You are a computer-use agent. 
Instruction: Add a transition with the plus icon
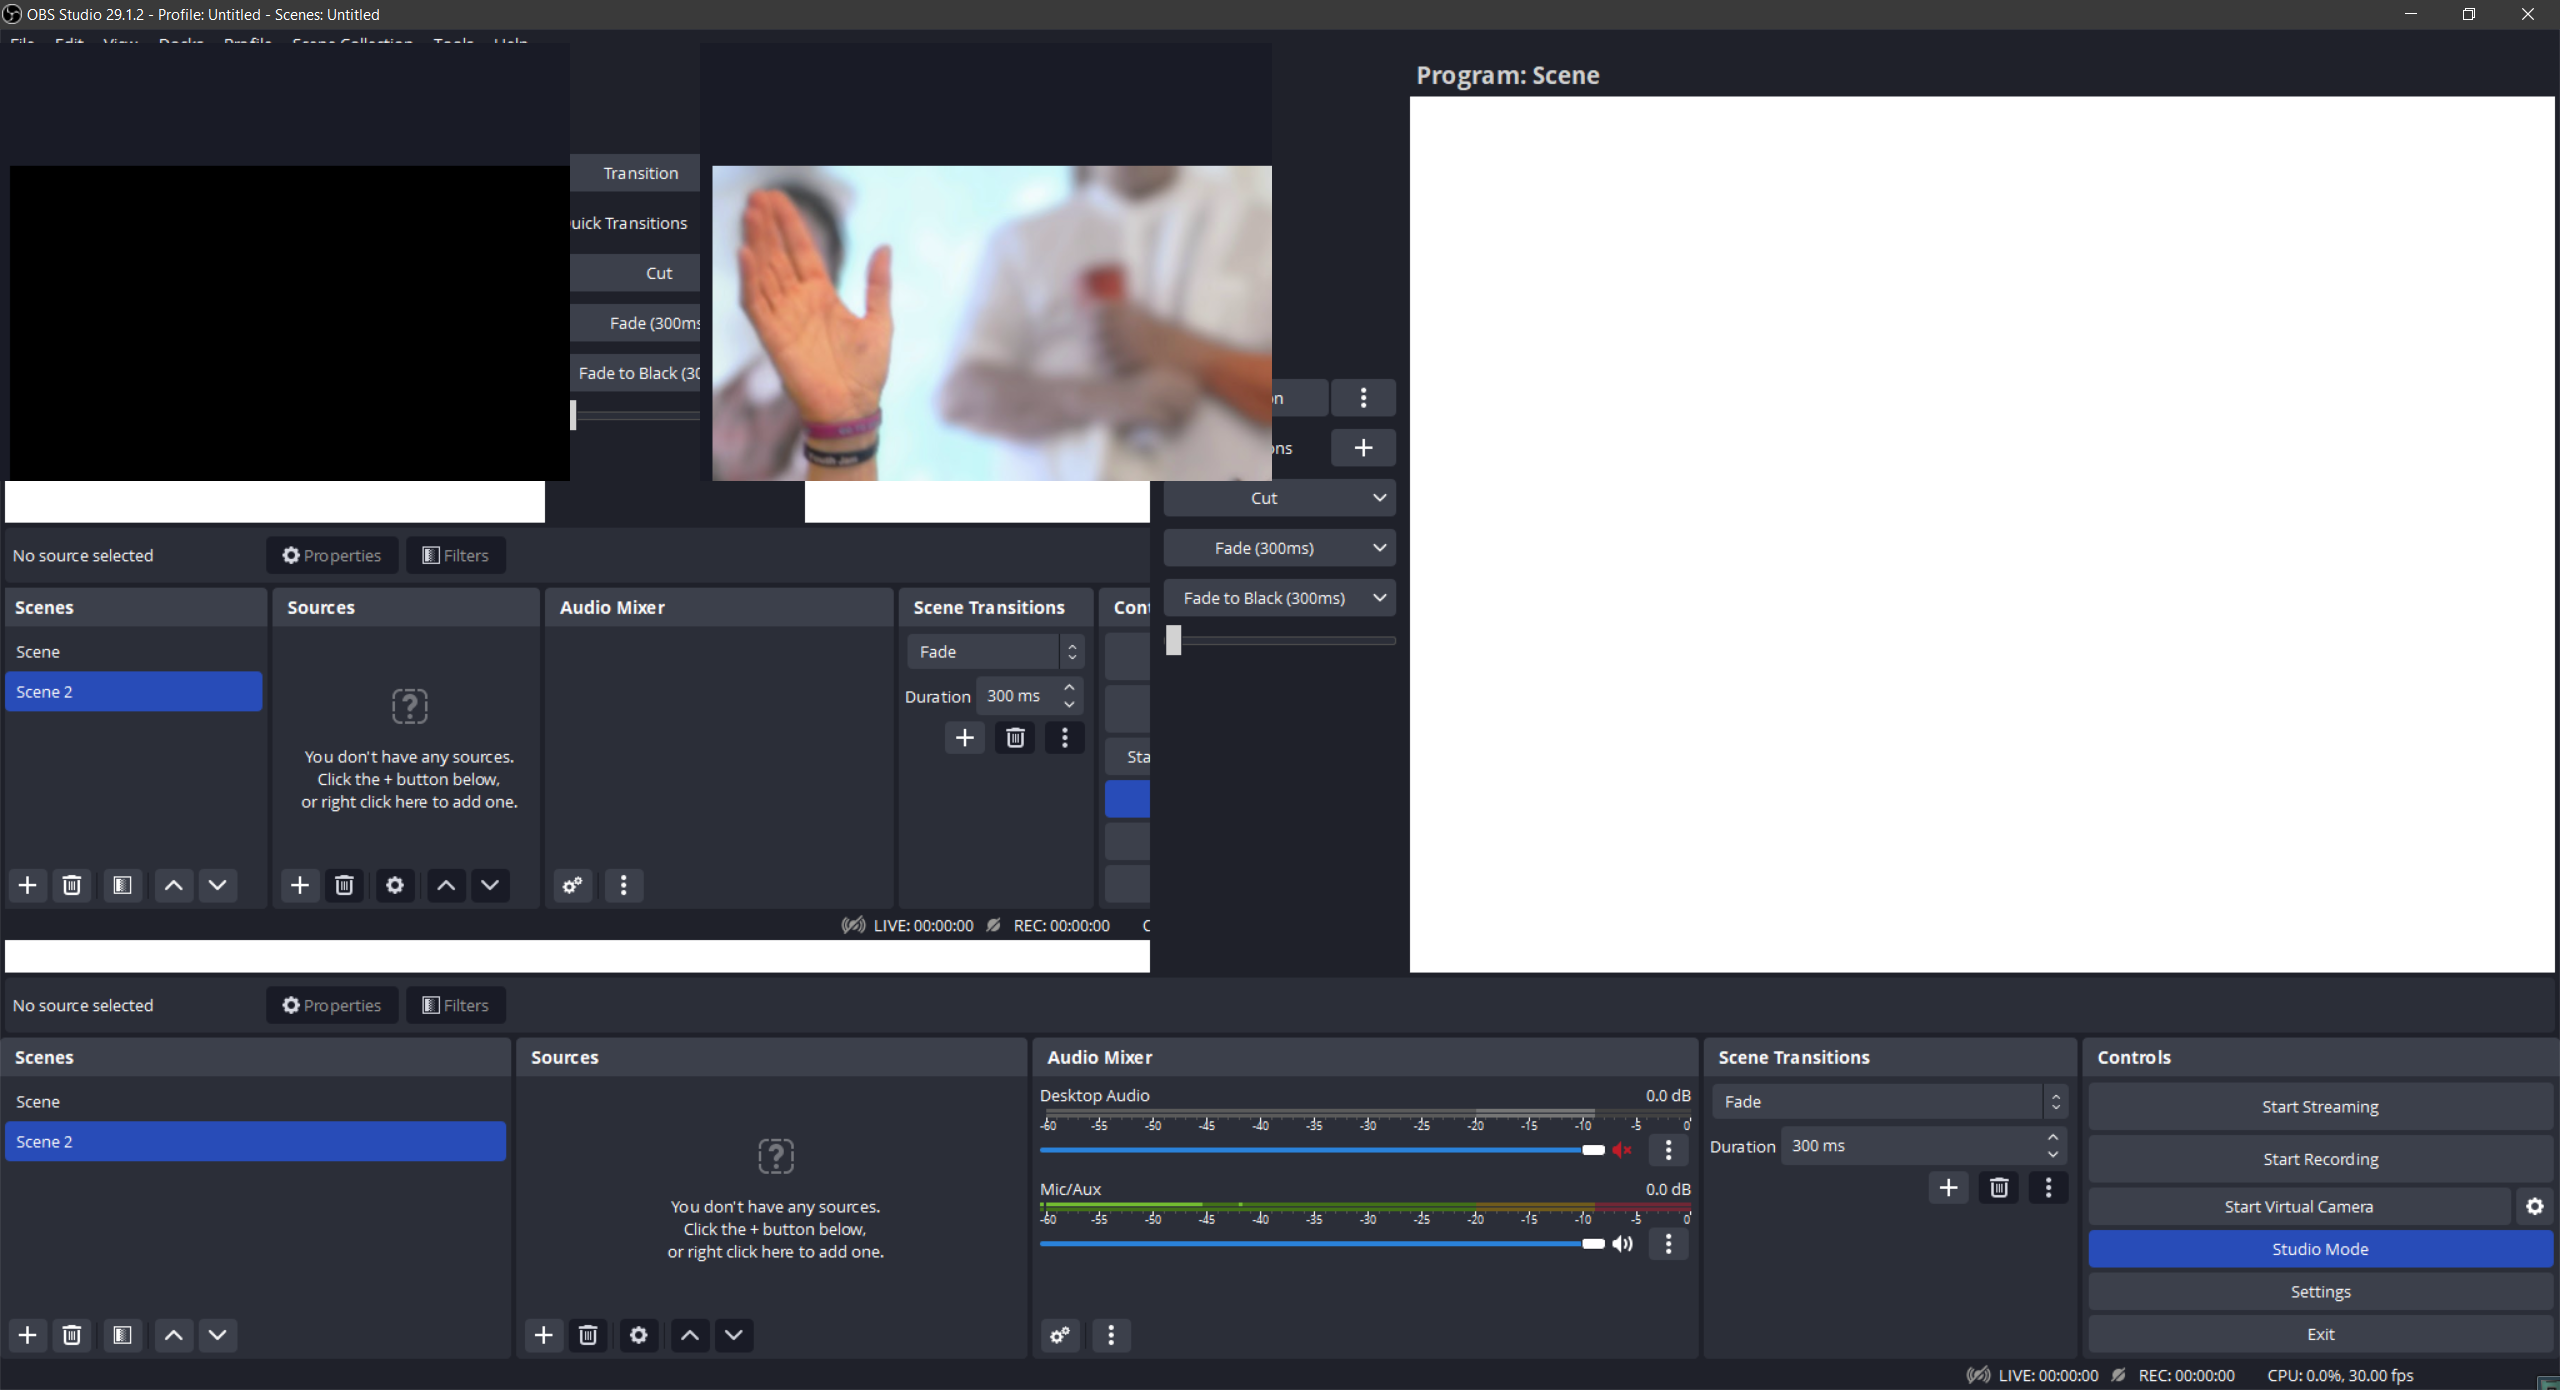coord(1948,1187)
